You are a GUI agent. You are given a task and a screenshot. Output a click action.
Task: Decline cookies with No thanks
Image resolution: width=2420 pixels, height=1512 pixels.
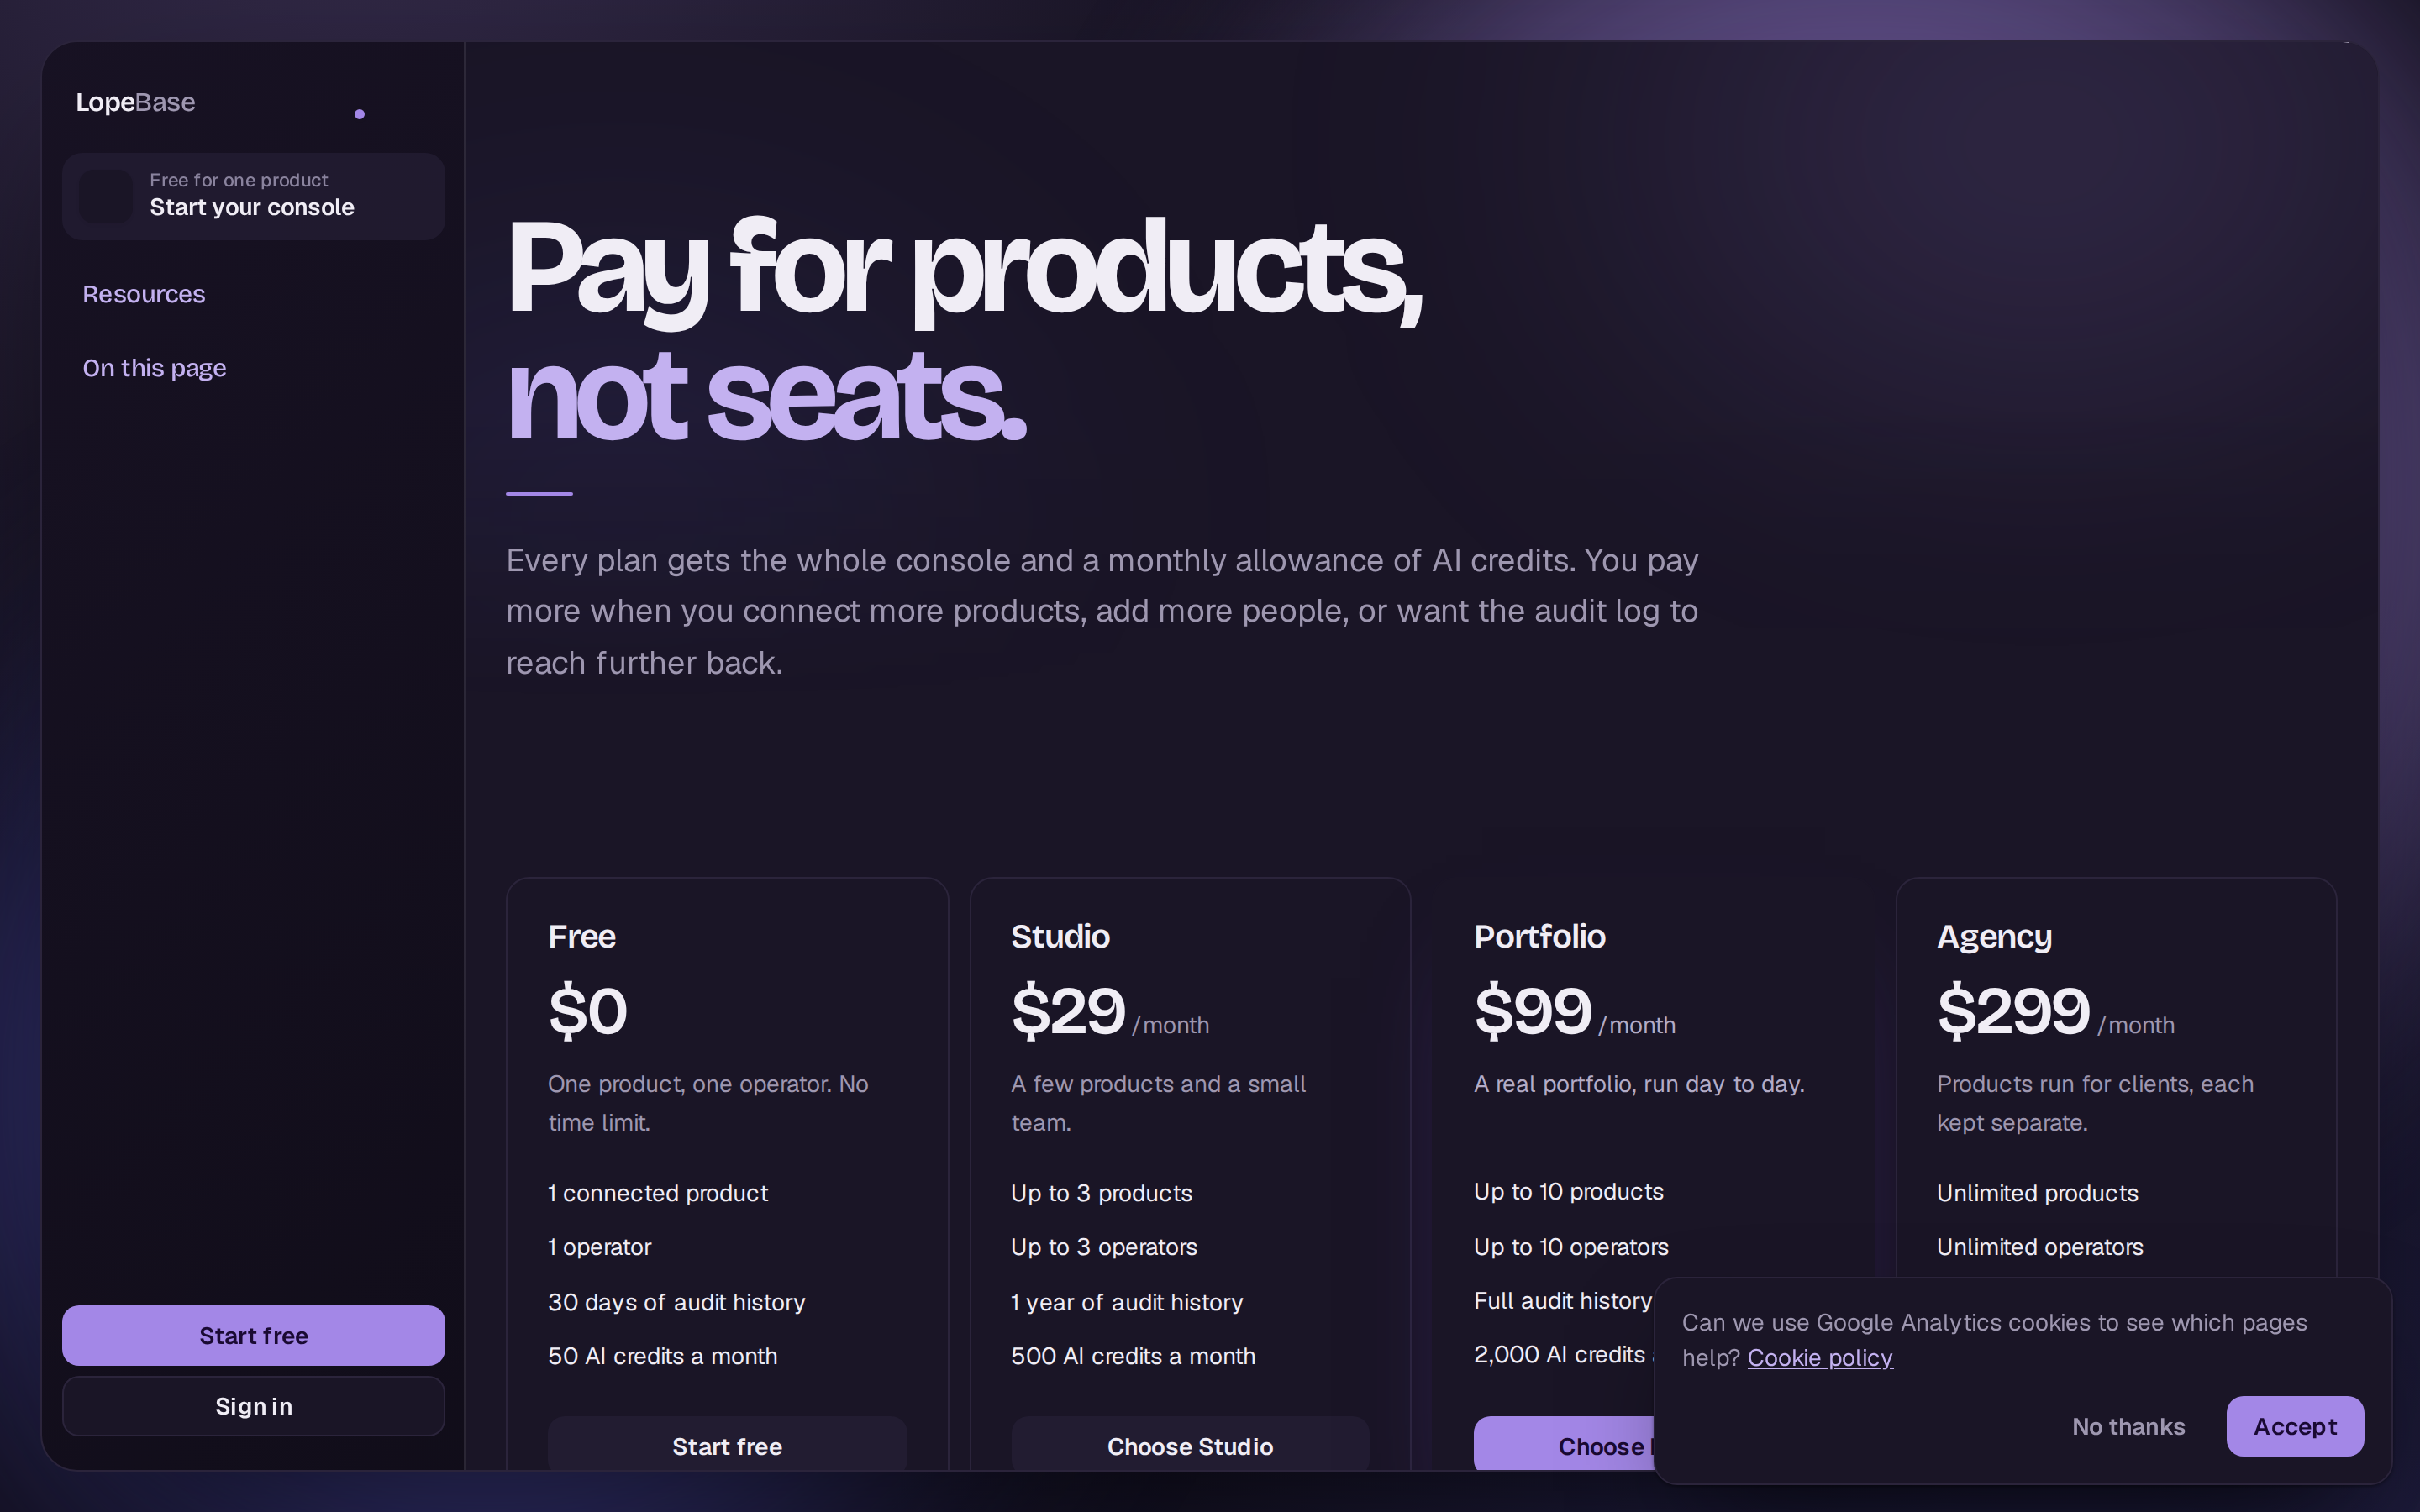click(x=2128, y=1426)
